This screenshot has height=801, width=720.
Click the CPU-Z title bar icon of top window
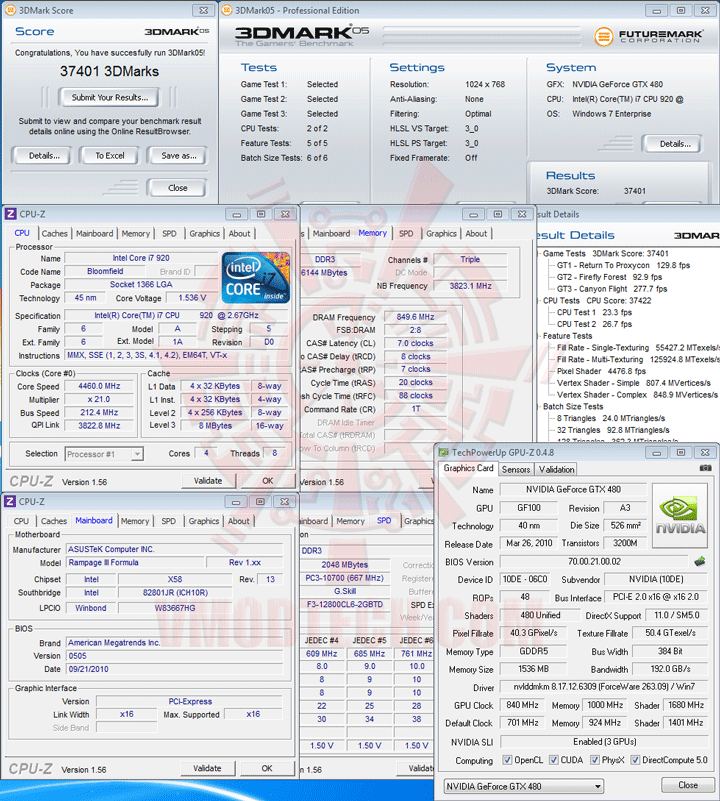point(10,214)
